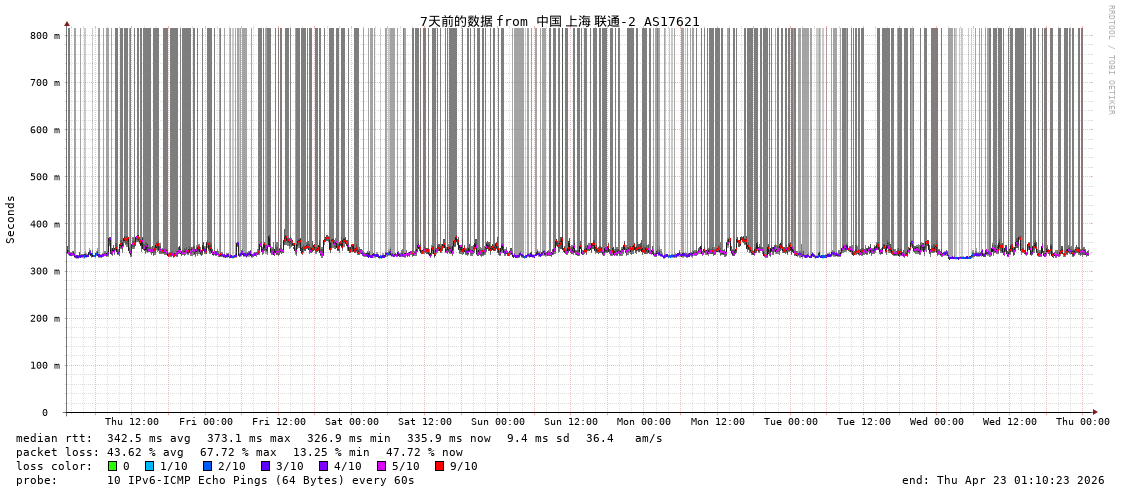
Task: Select the 4/10 loss purple swatch
Action: (x=323, y=466)
